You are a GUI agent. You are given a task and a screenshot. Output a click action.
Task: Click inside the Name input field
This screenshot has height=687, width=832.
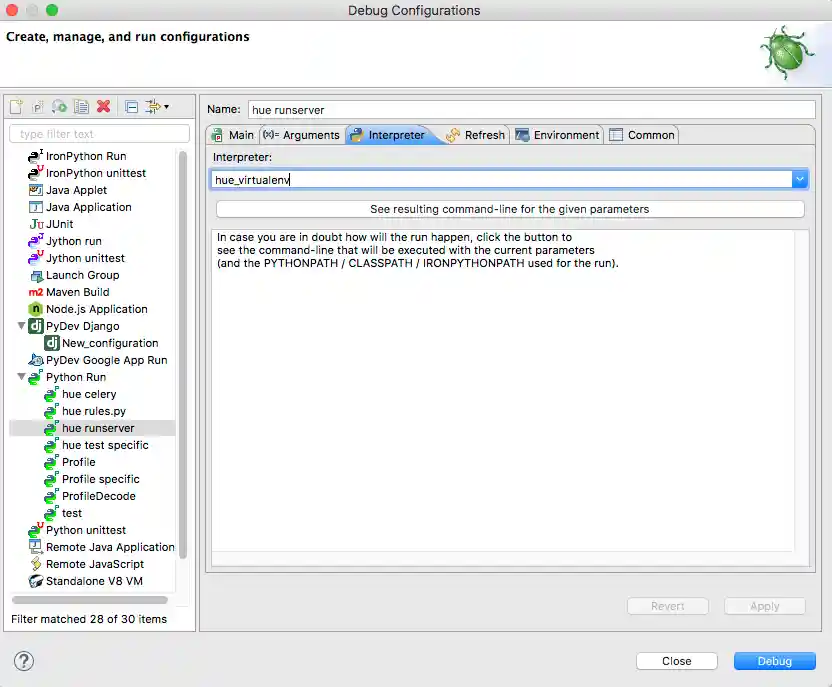[x=500, y=109]
